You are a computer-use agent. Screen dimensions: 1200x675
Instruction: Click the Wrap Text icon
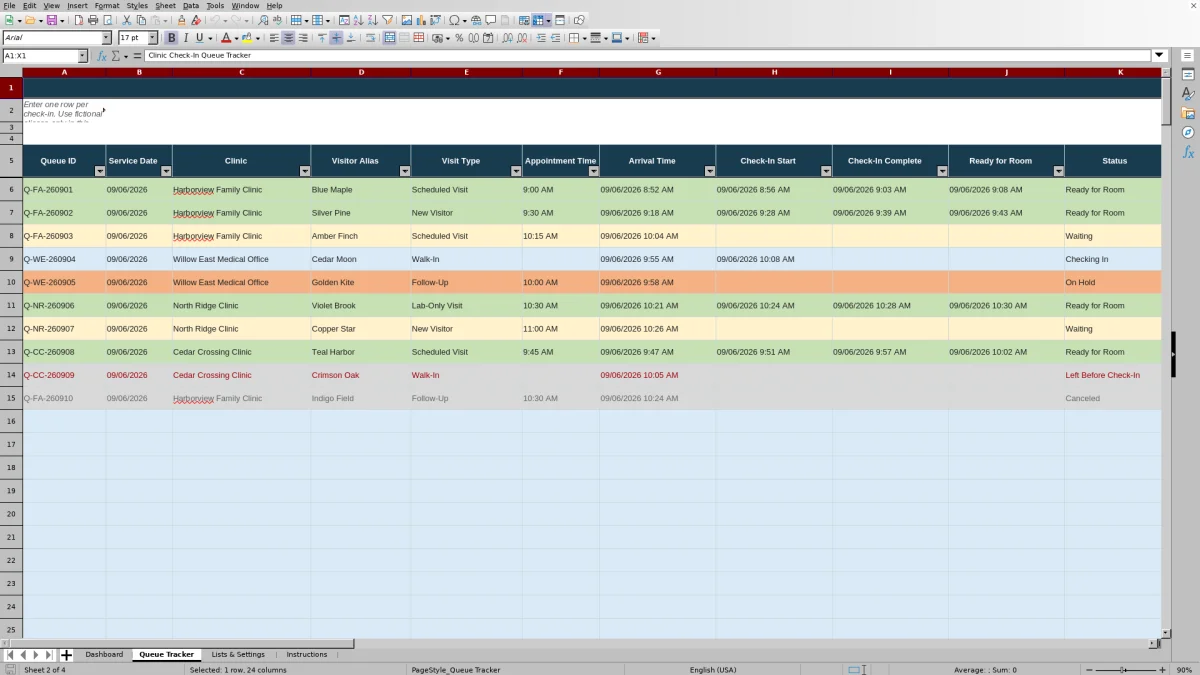pyautogui.click(x=370, y=38)
